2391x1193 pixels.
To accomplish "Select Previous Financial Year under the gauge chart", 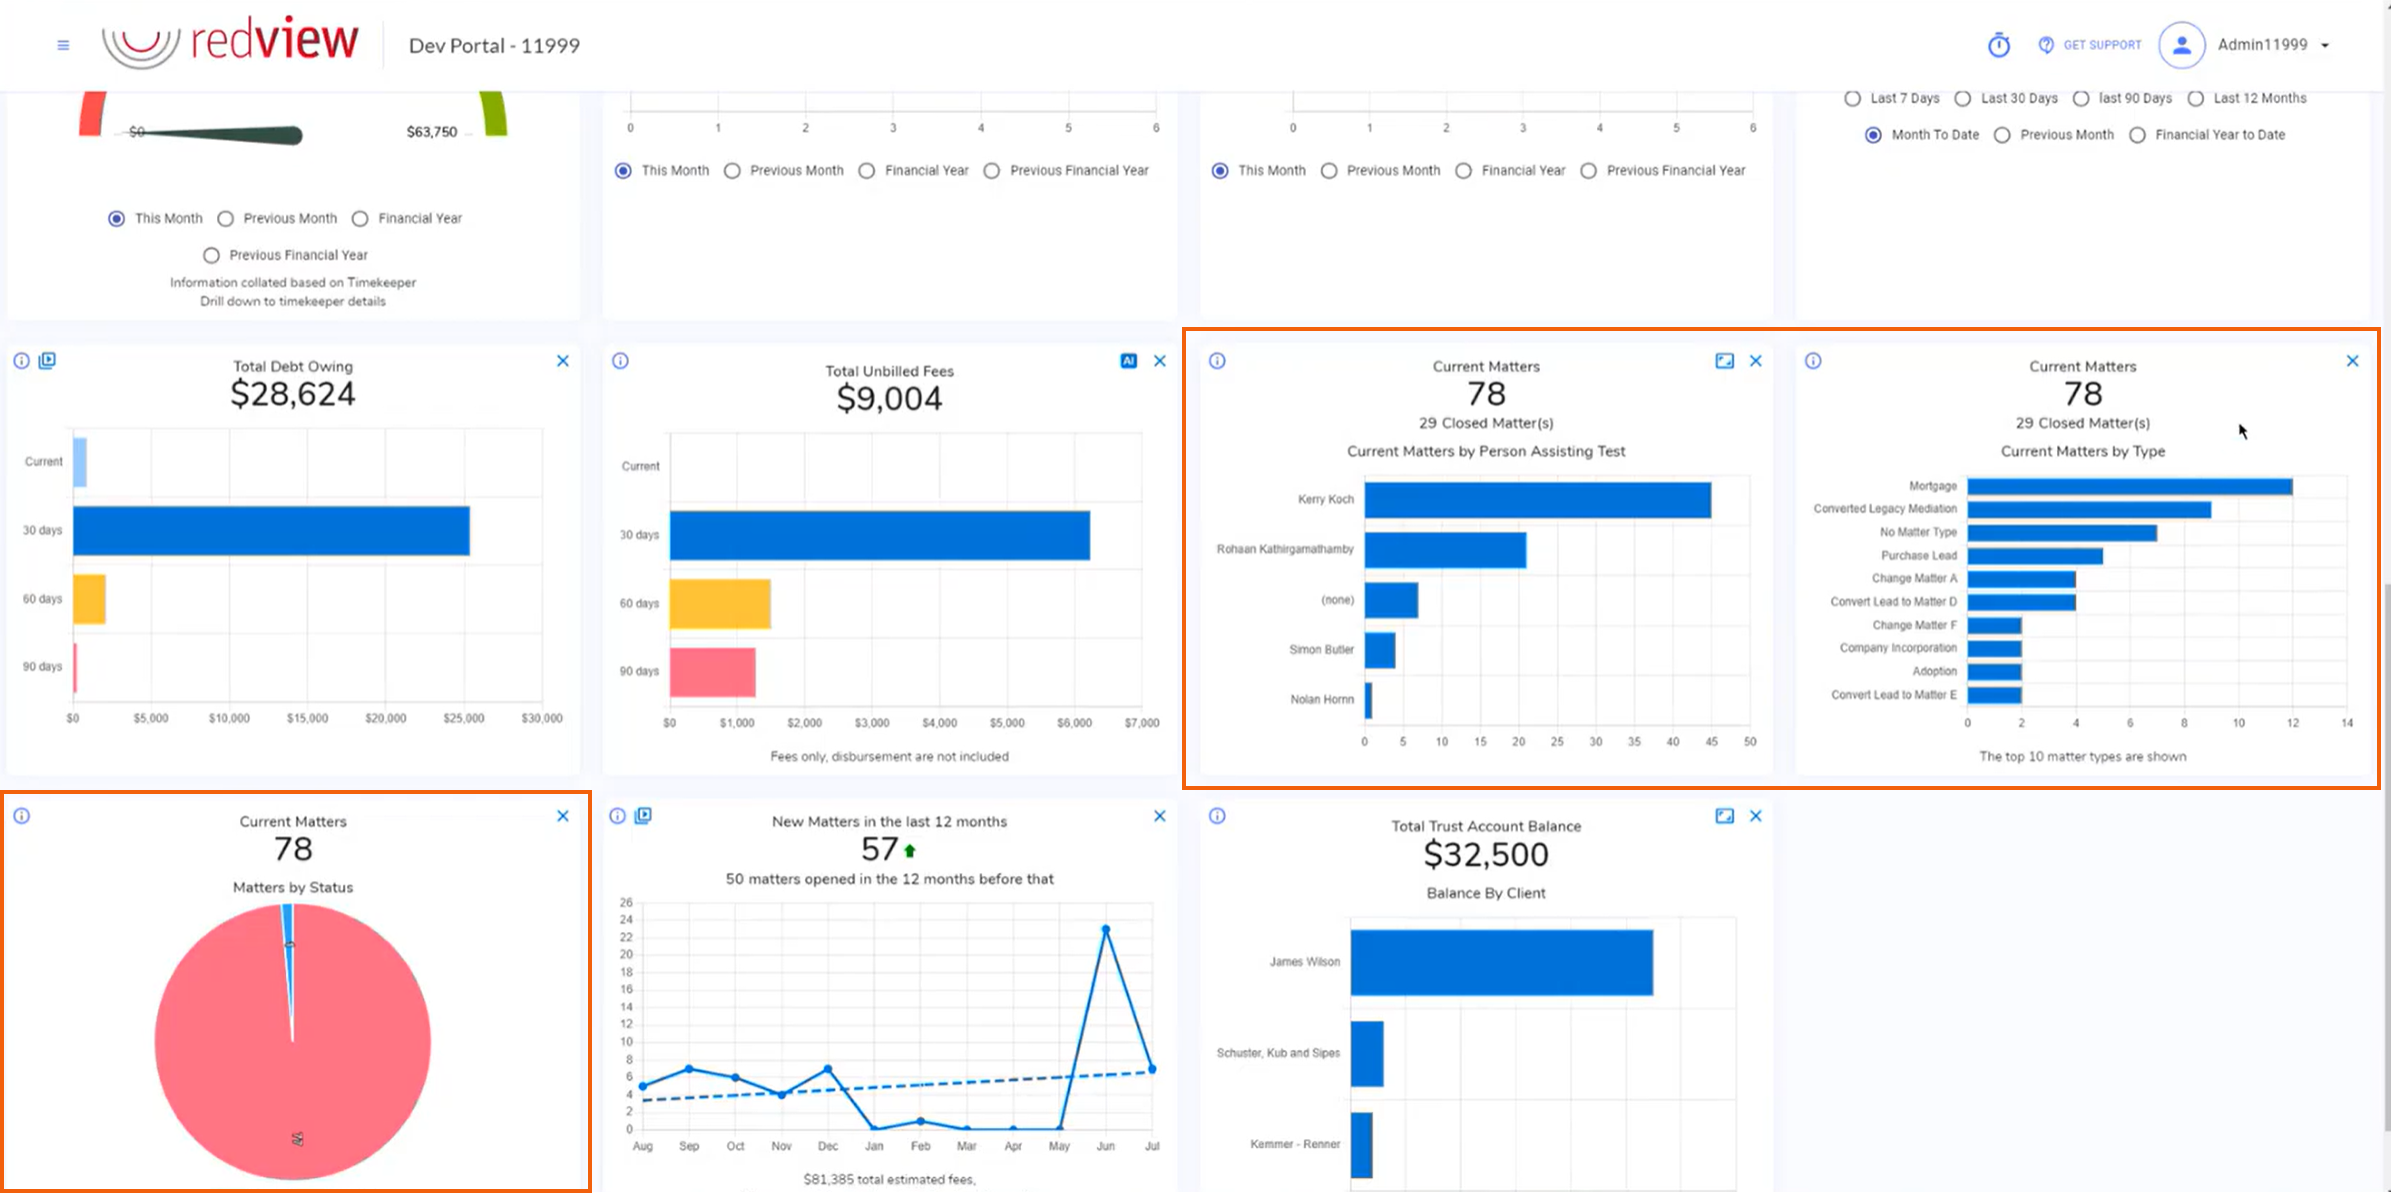I will tap(211, 255).
